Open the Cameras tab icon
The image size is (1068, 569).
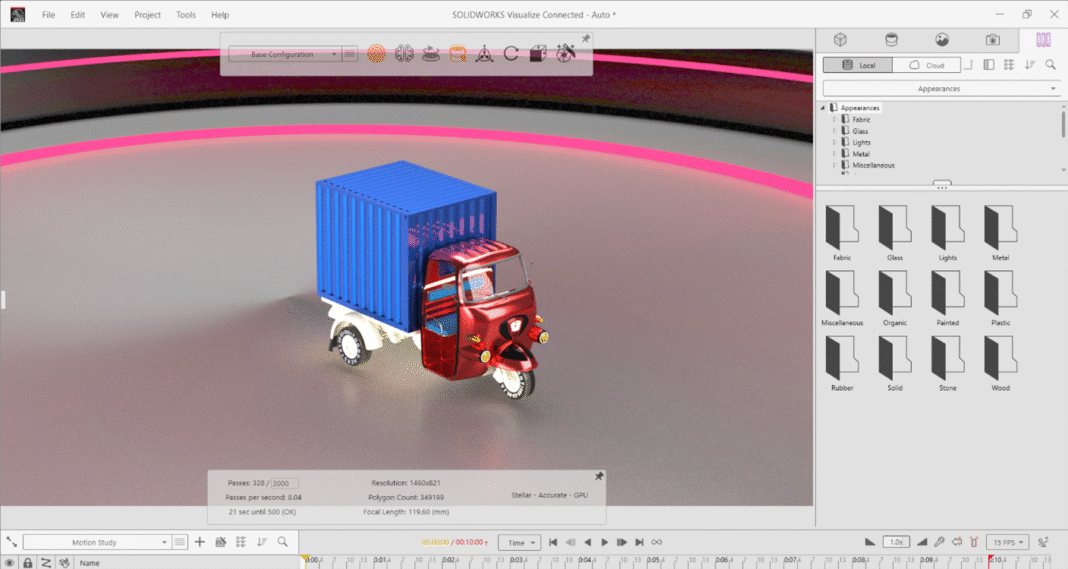point(993,40)
